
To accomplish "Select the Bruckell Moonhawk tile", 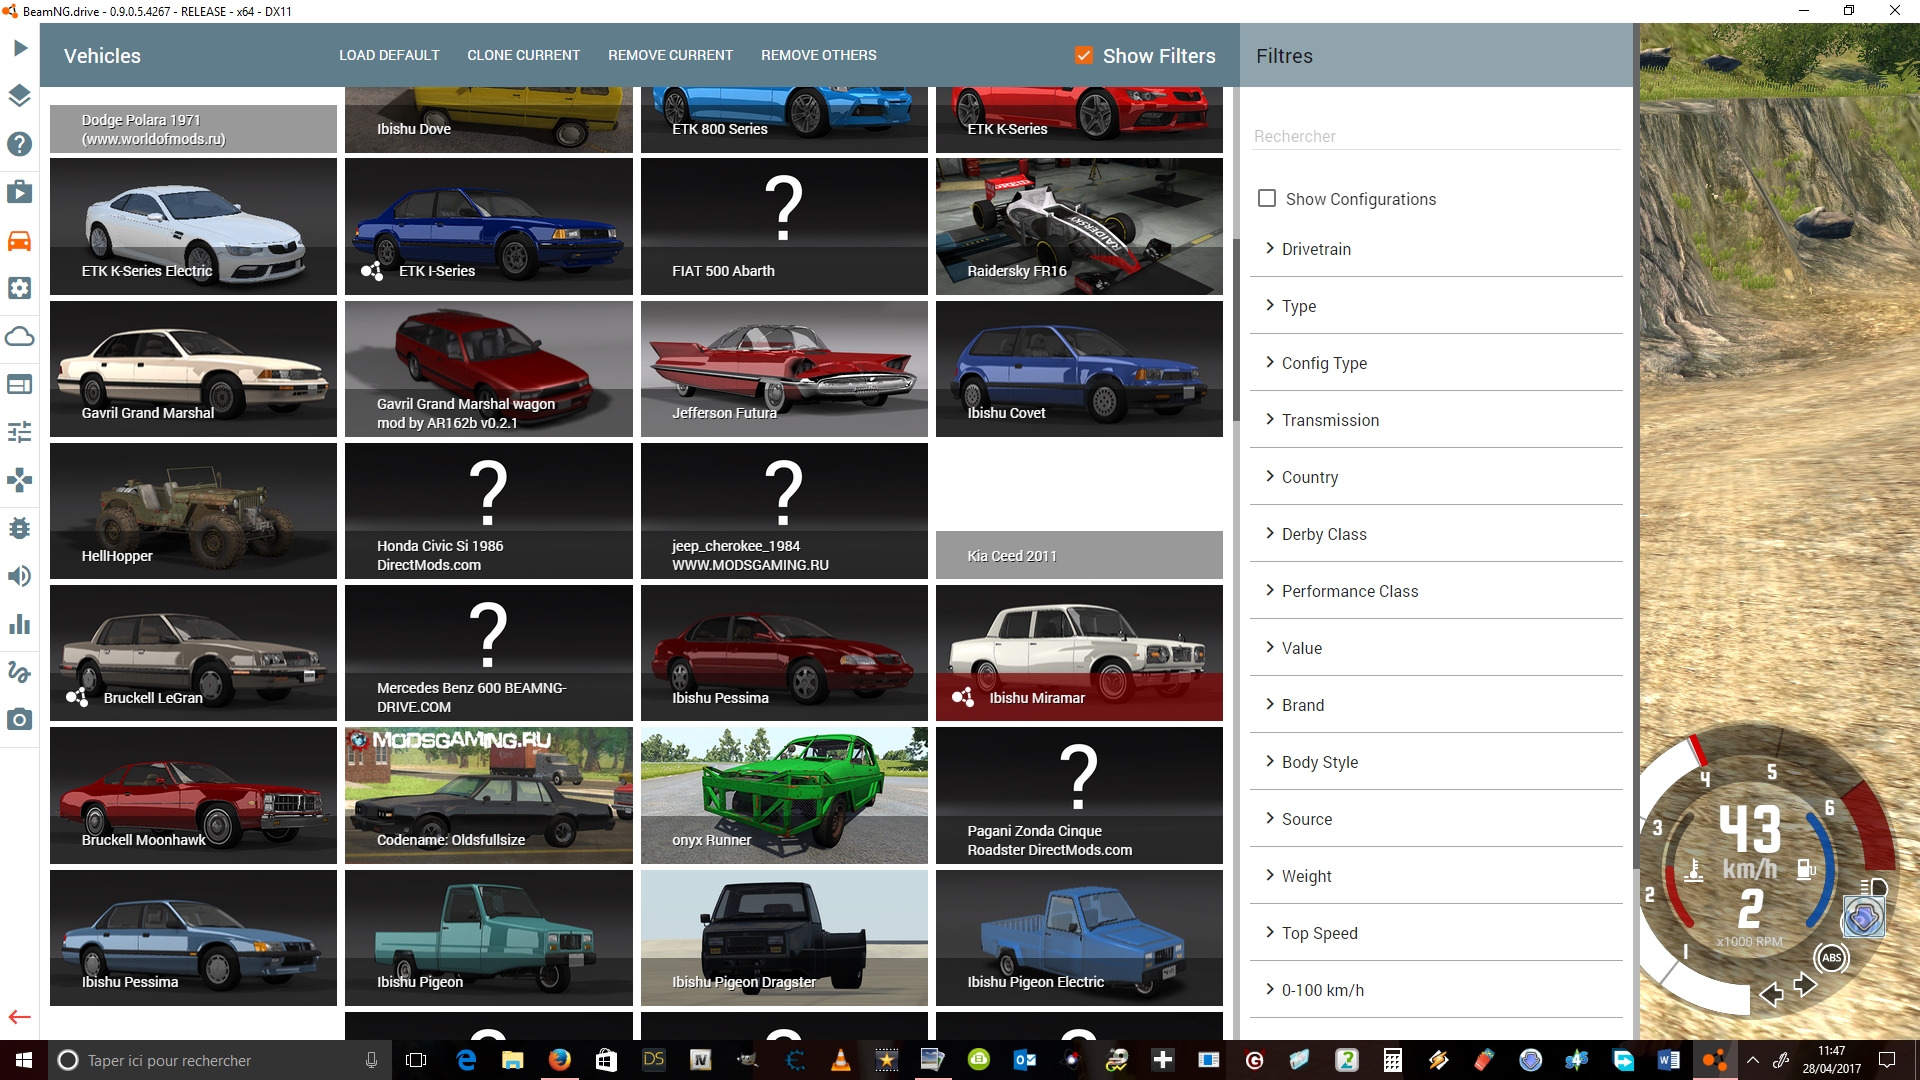I will point(193,795).
